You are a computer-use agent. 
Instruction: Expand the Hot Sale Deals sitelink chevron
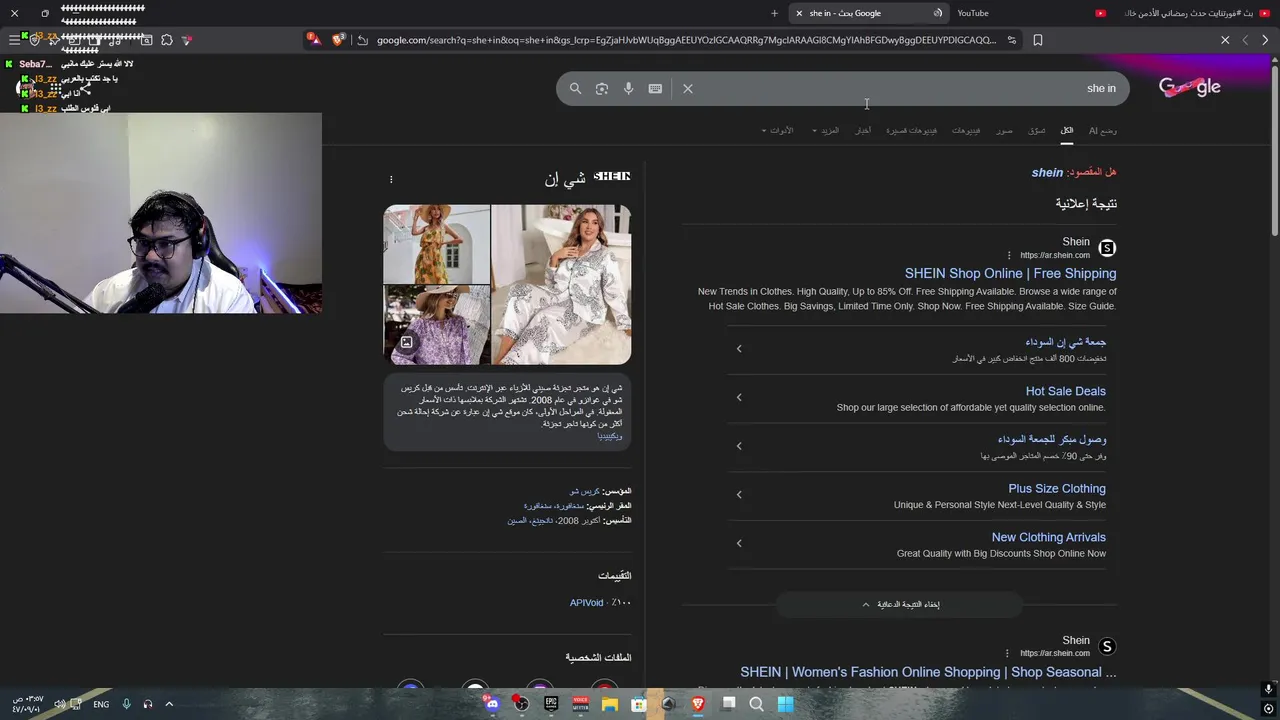point(739,397)
